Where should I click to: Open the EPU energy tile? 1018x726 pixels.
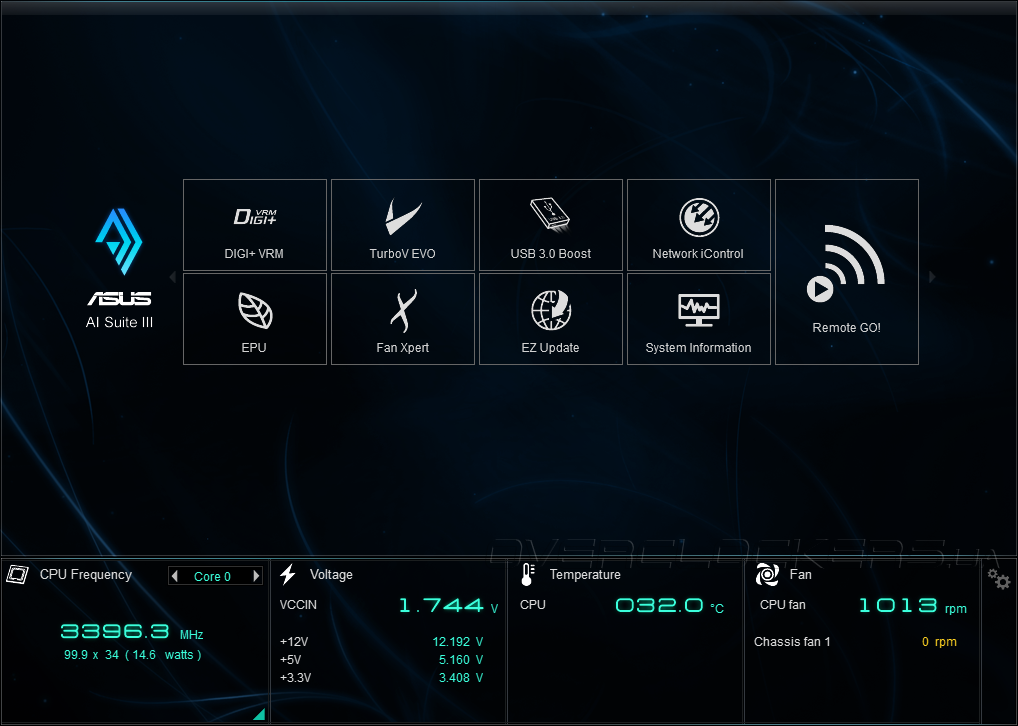click(x=254, y=319)
